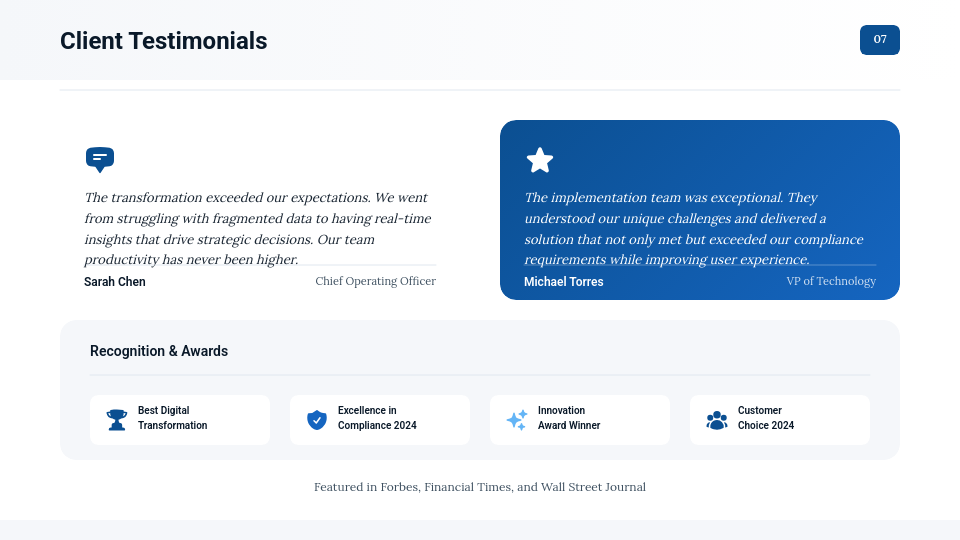This screenshot has width=960, height=540.
Task: Click the innovation sparkles icon
Action: click(x=517, y=420)
